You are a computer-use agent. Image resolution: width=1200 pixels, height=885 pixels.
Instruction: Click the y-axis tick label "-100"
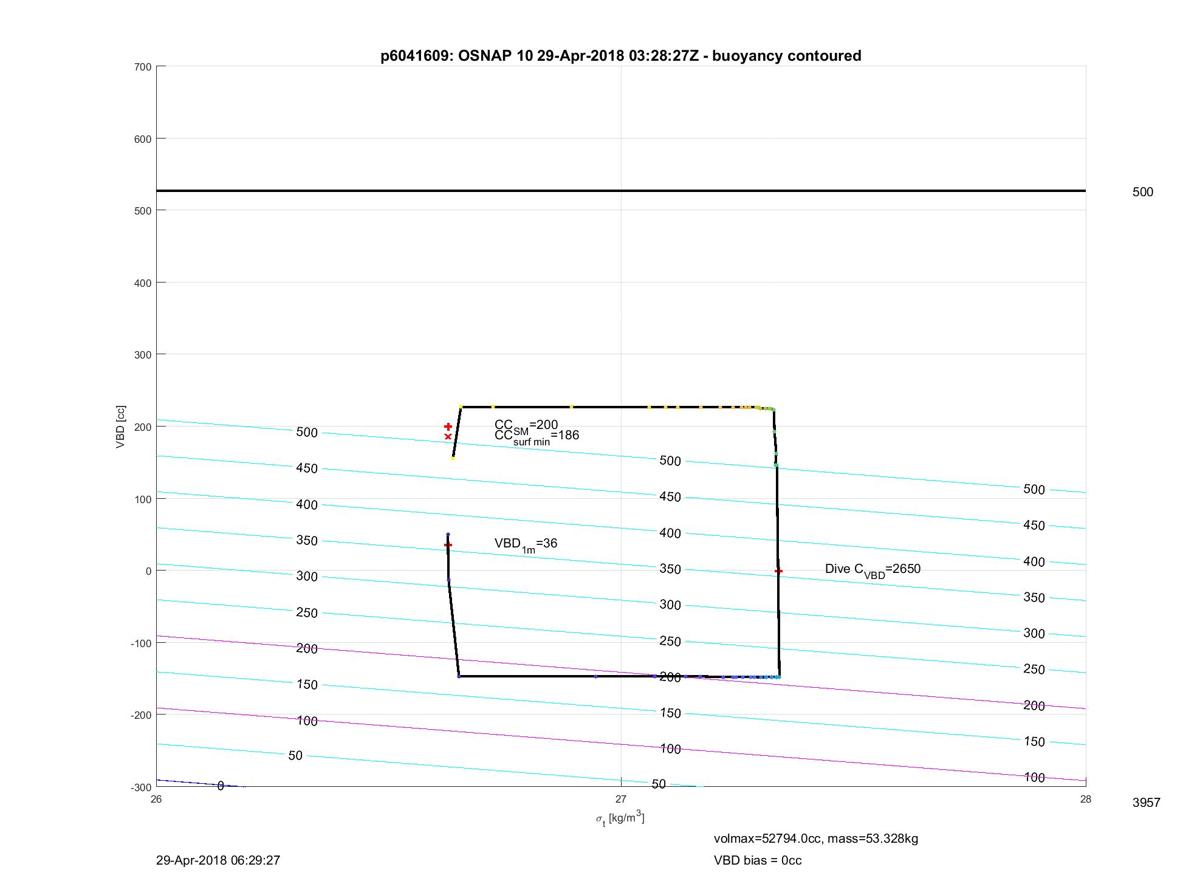pos(140,643)
